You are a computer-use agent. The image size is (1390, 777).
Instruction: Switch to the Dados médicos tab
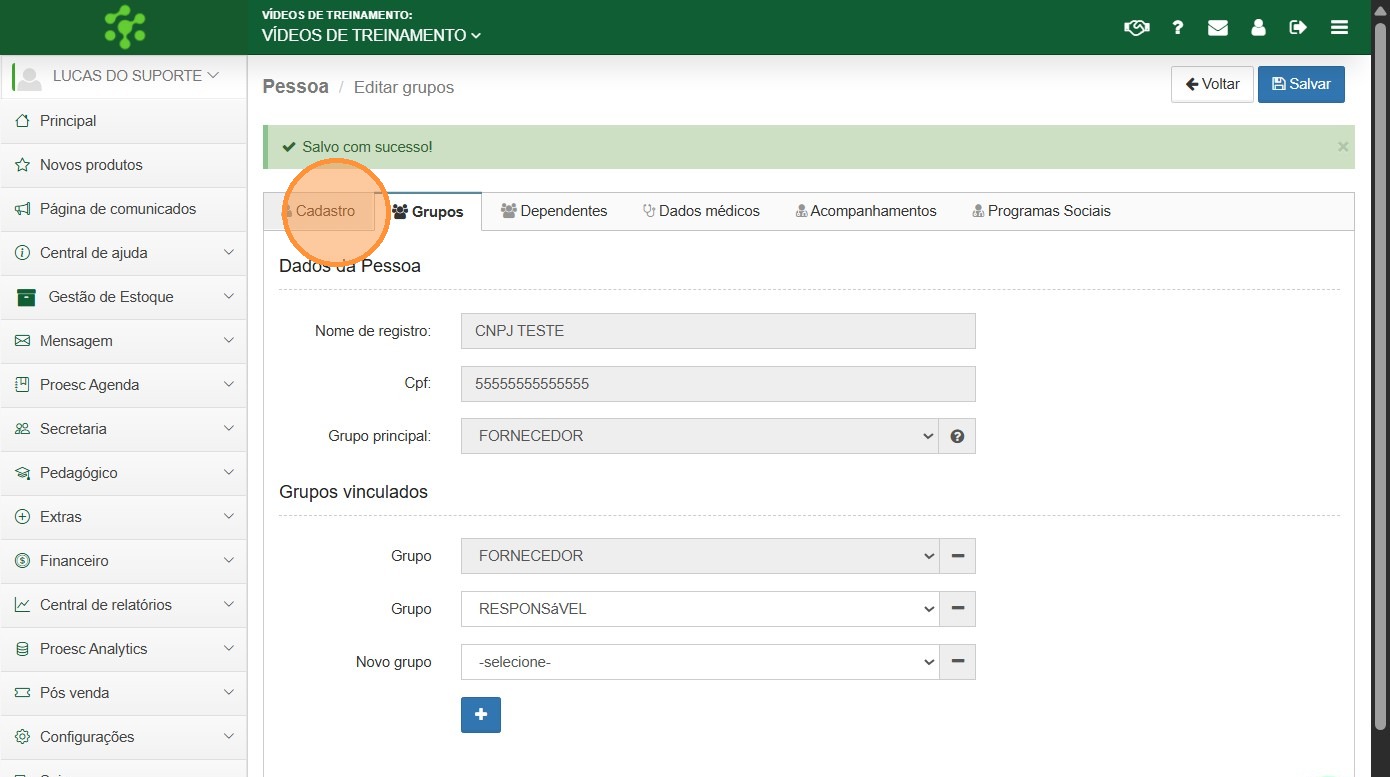click(x=700, y=211)
